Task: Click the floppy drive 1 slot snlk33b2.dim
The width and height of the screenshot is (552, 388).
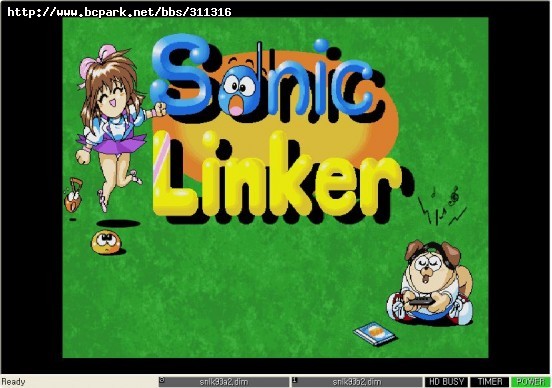Action: pos(357,382)
